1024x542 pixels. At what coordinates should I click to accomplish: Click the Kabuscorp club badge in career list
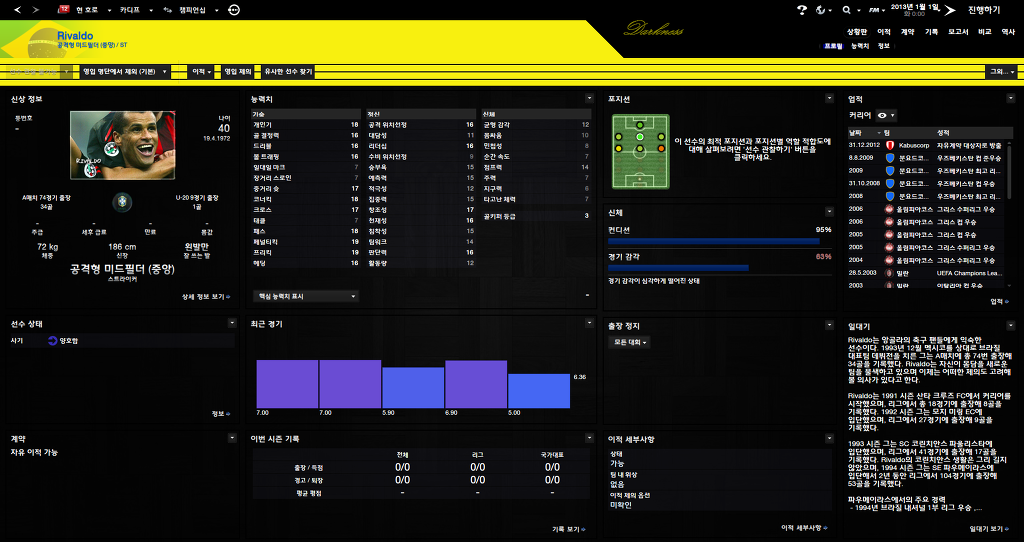(878, 146)
